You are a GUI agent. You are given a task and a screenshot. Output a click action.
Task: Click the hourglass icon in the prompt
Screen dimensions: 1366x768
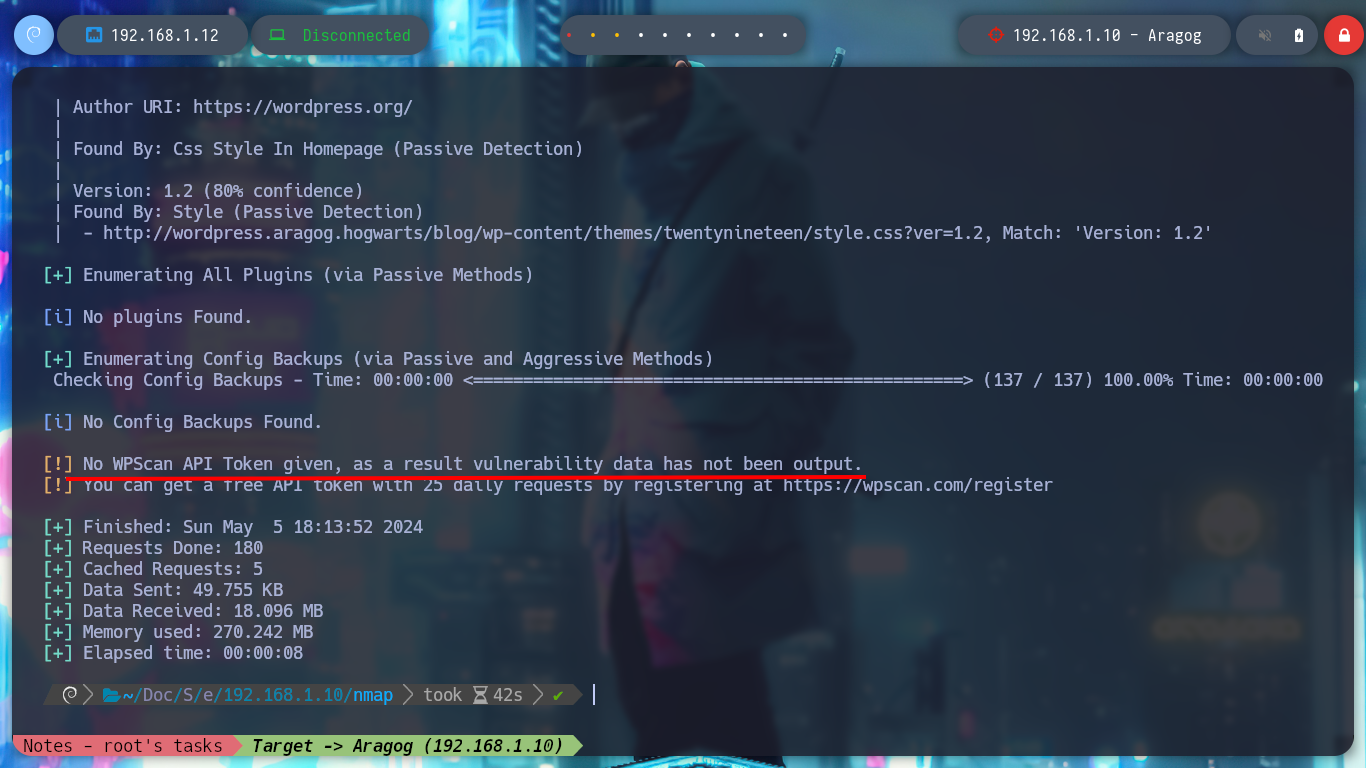click(x=480, y=694)
